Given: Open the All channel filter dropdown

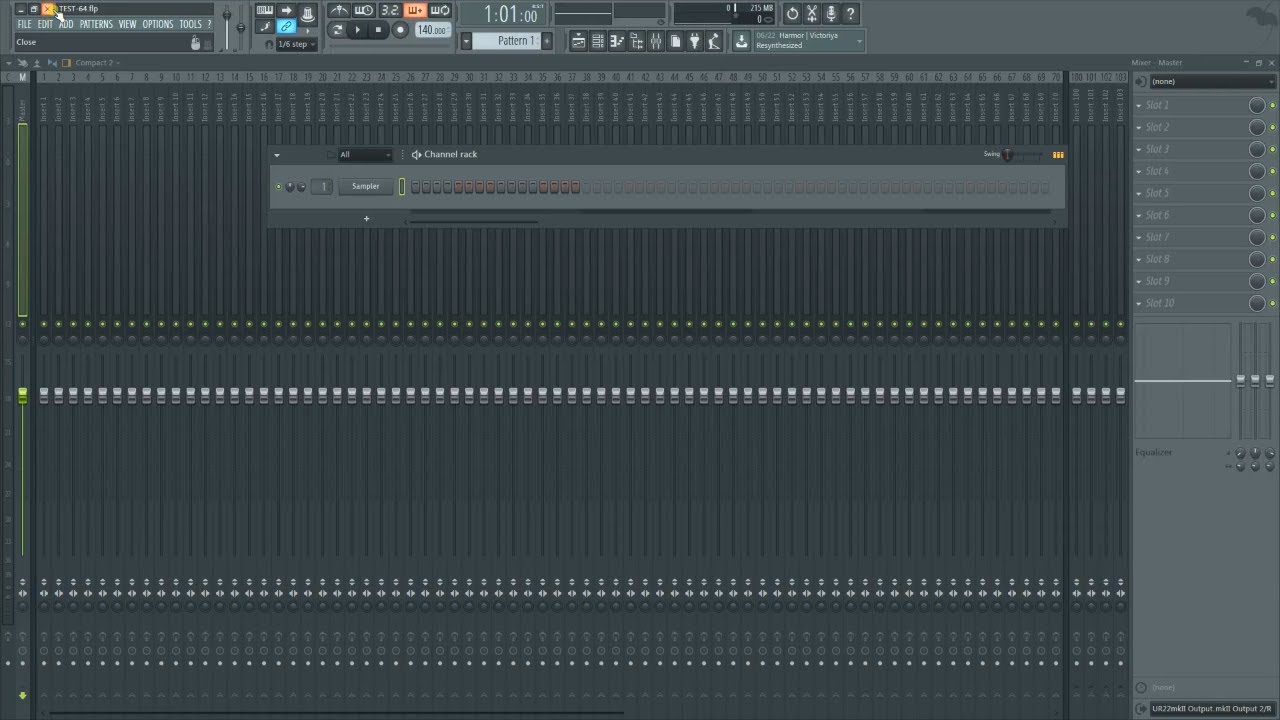Looking at the screenshot, I should [x=365, y=155].
